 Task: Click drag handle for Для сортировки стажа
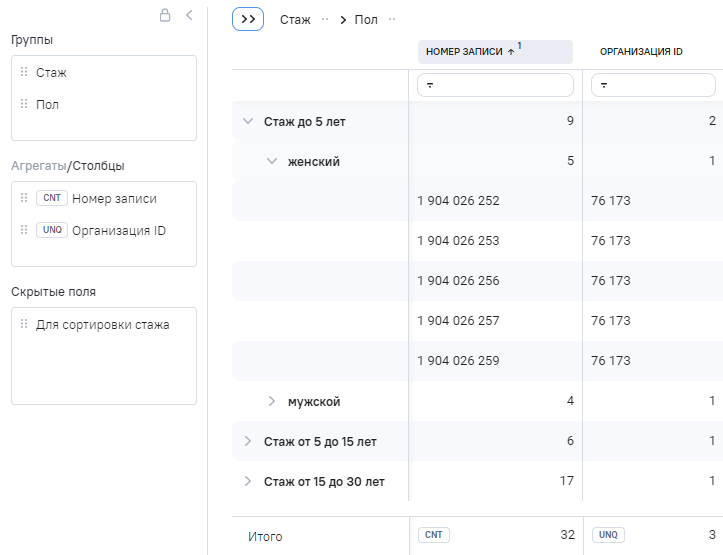coord(24,325)
